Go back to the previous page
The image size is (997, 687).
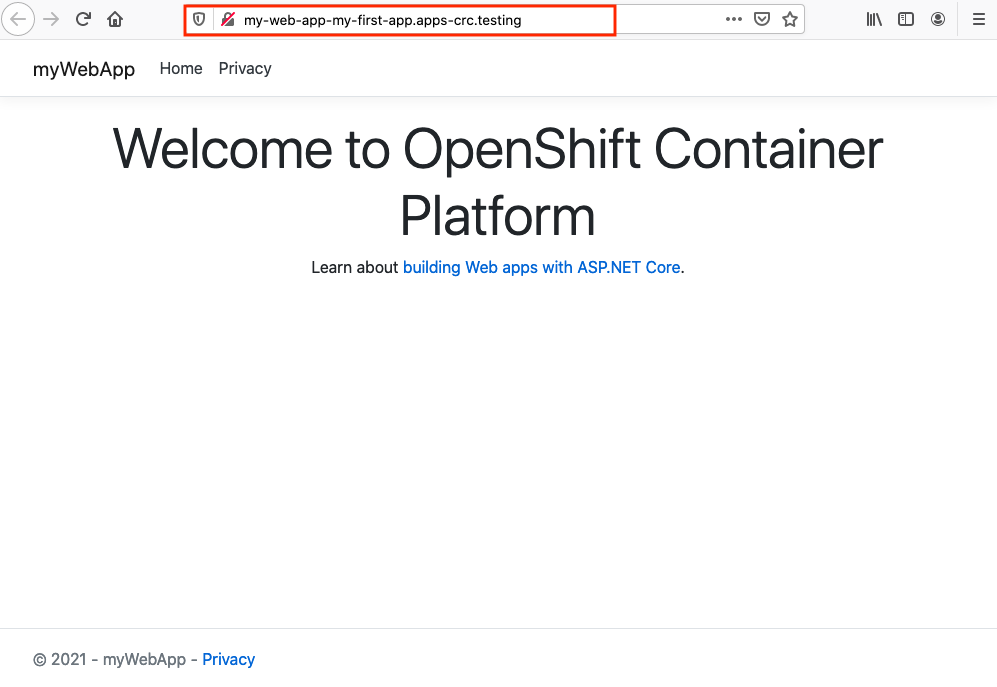pyautogui.click(x=19, y=19)
